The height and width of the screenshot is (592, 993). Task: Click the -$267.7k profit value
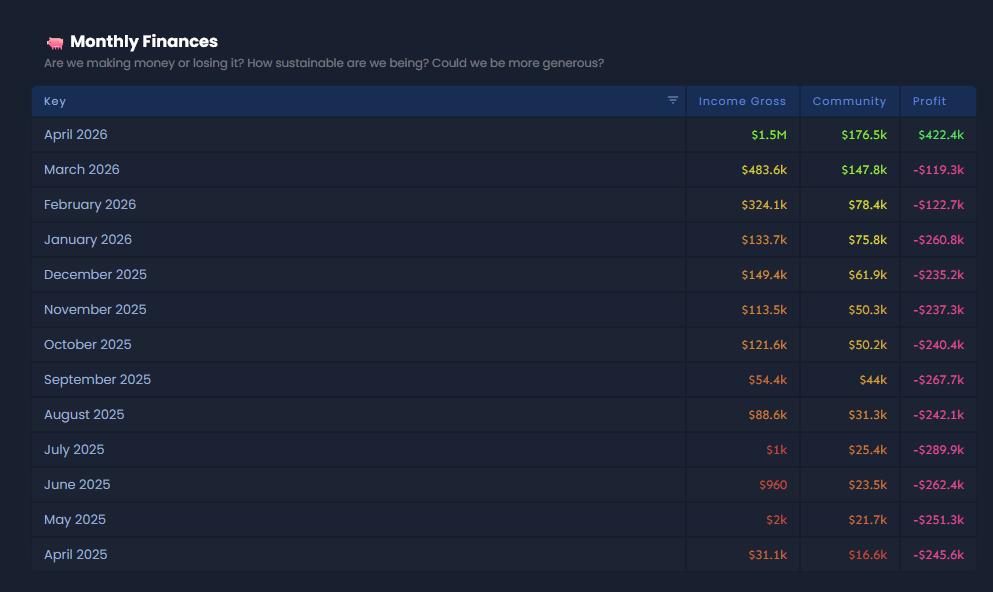pos(939,380)
